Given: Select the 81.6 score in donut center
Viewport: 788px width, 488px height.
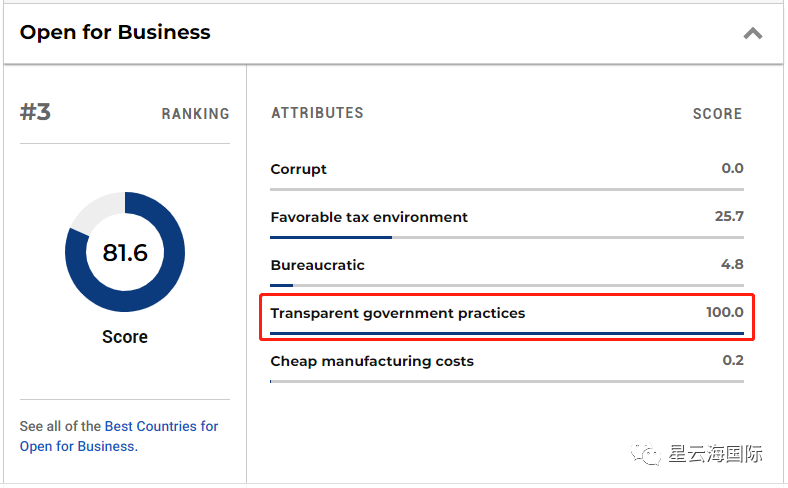Looking at the screenshot, I should pos(125,253).
